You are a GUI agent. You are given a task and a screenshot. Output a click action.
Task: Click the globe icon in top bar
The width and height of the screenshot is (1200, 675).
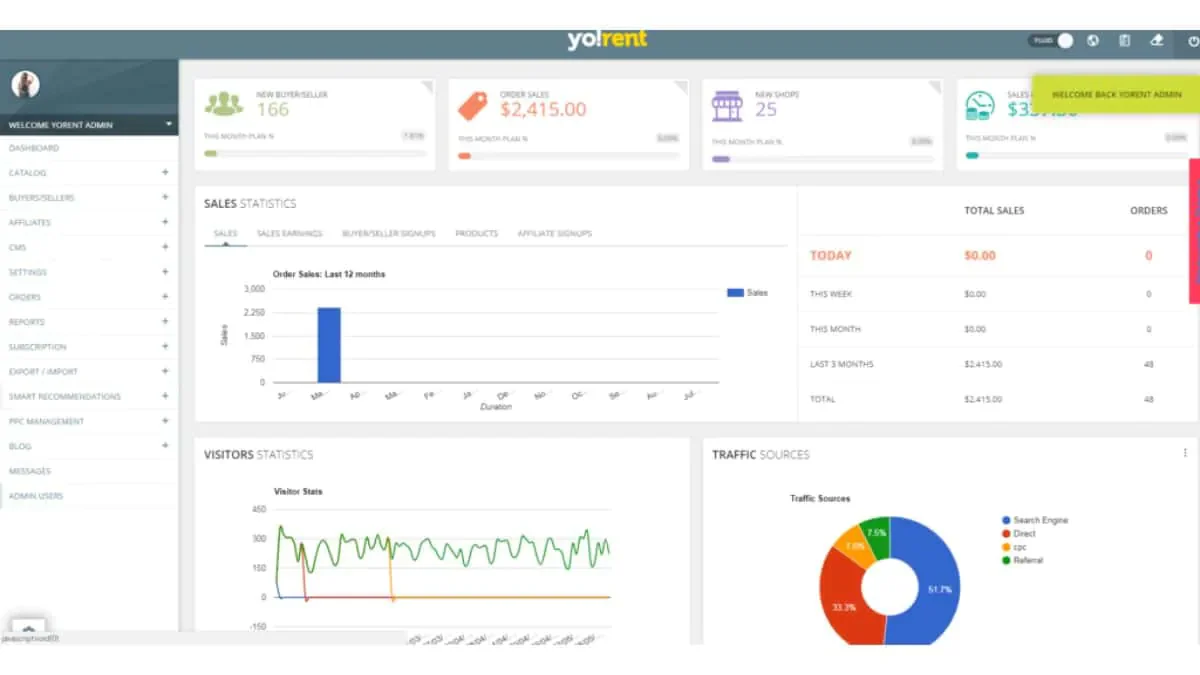coord(1093,41)
